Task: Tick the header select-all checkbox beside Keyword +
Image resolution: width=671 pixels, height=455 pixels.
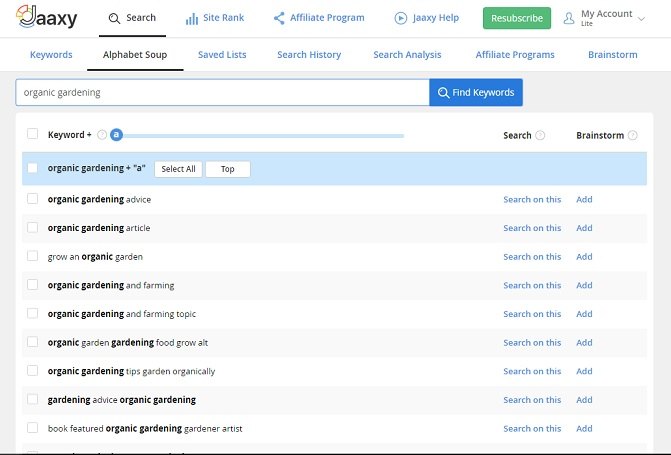Action: point(33,134)
